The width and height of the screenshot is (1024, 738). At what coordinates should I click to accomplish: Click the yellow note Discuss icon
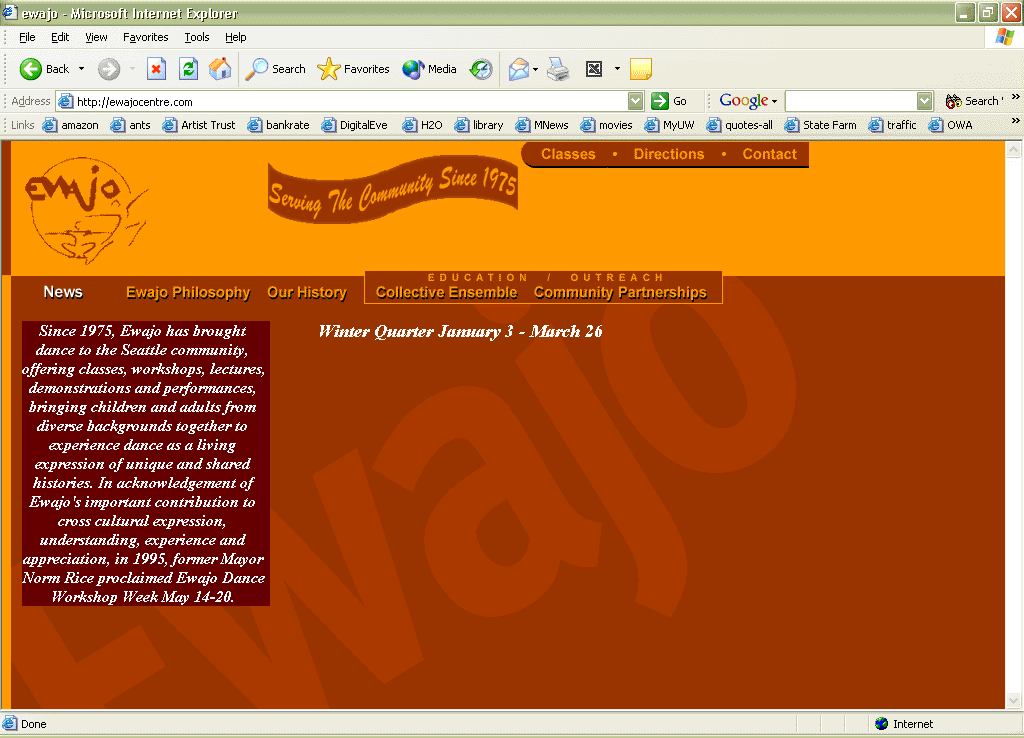pos(641,69)
